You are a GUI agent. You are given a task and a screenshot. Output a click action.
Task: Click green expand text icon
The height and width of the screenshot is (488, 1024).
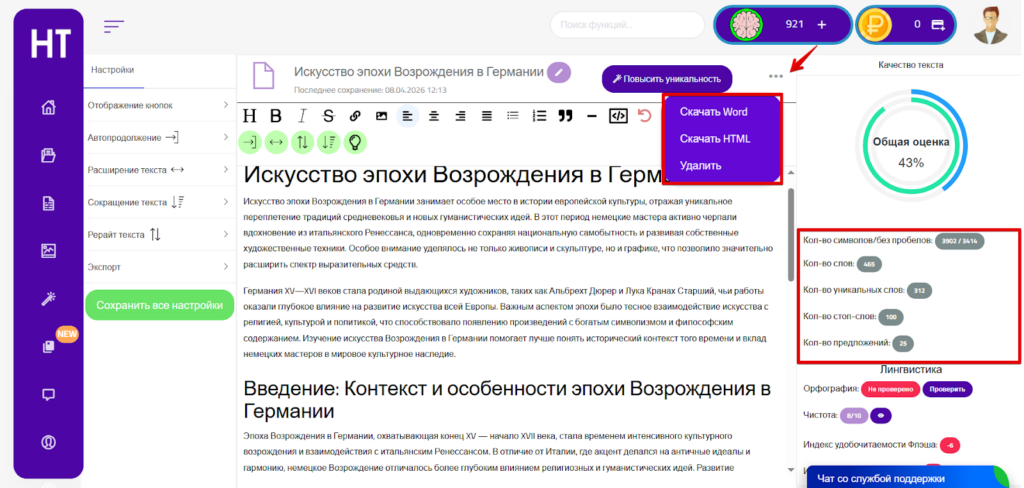click(276, 142)
